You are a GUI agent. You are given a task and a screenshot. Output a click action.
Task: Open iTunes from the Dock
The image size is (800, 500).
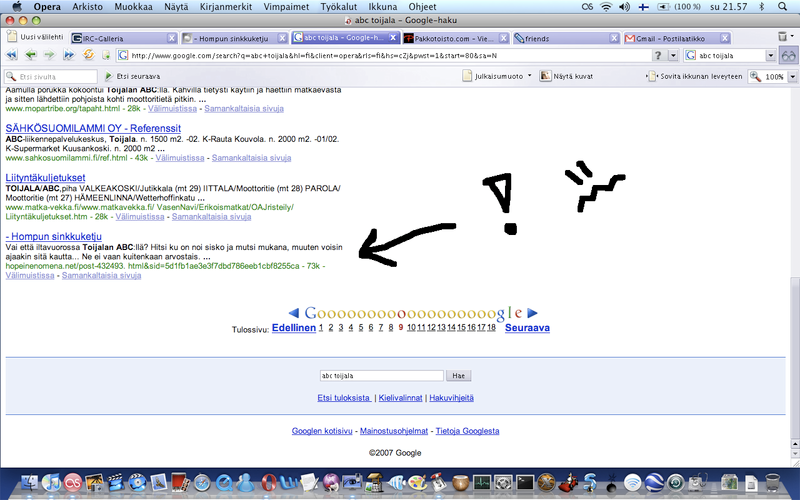click(x=51, y=483)
